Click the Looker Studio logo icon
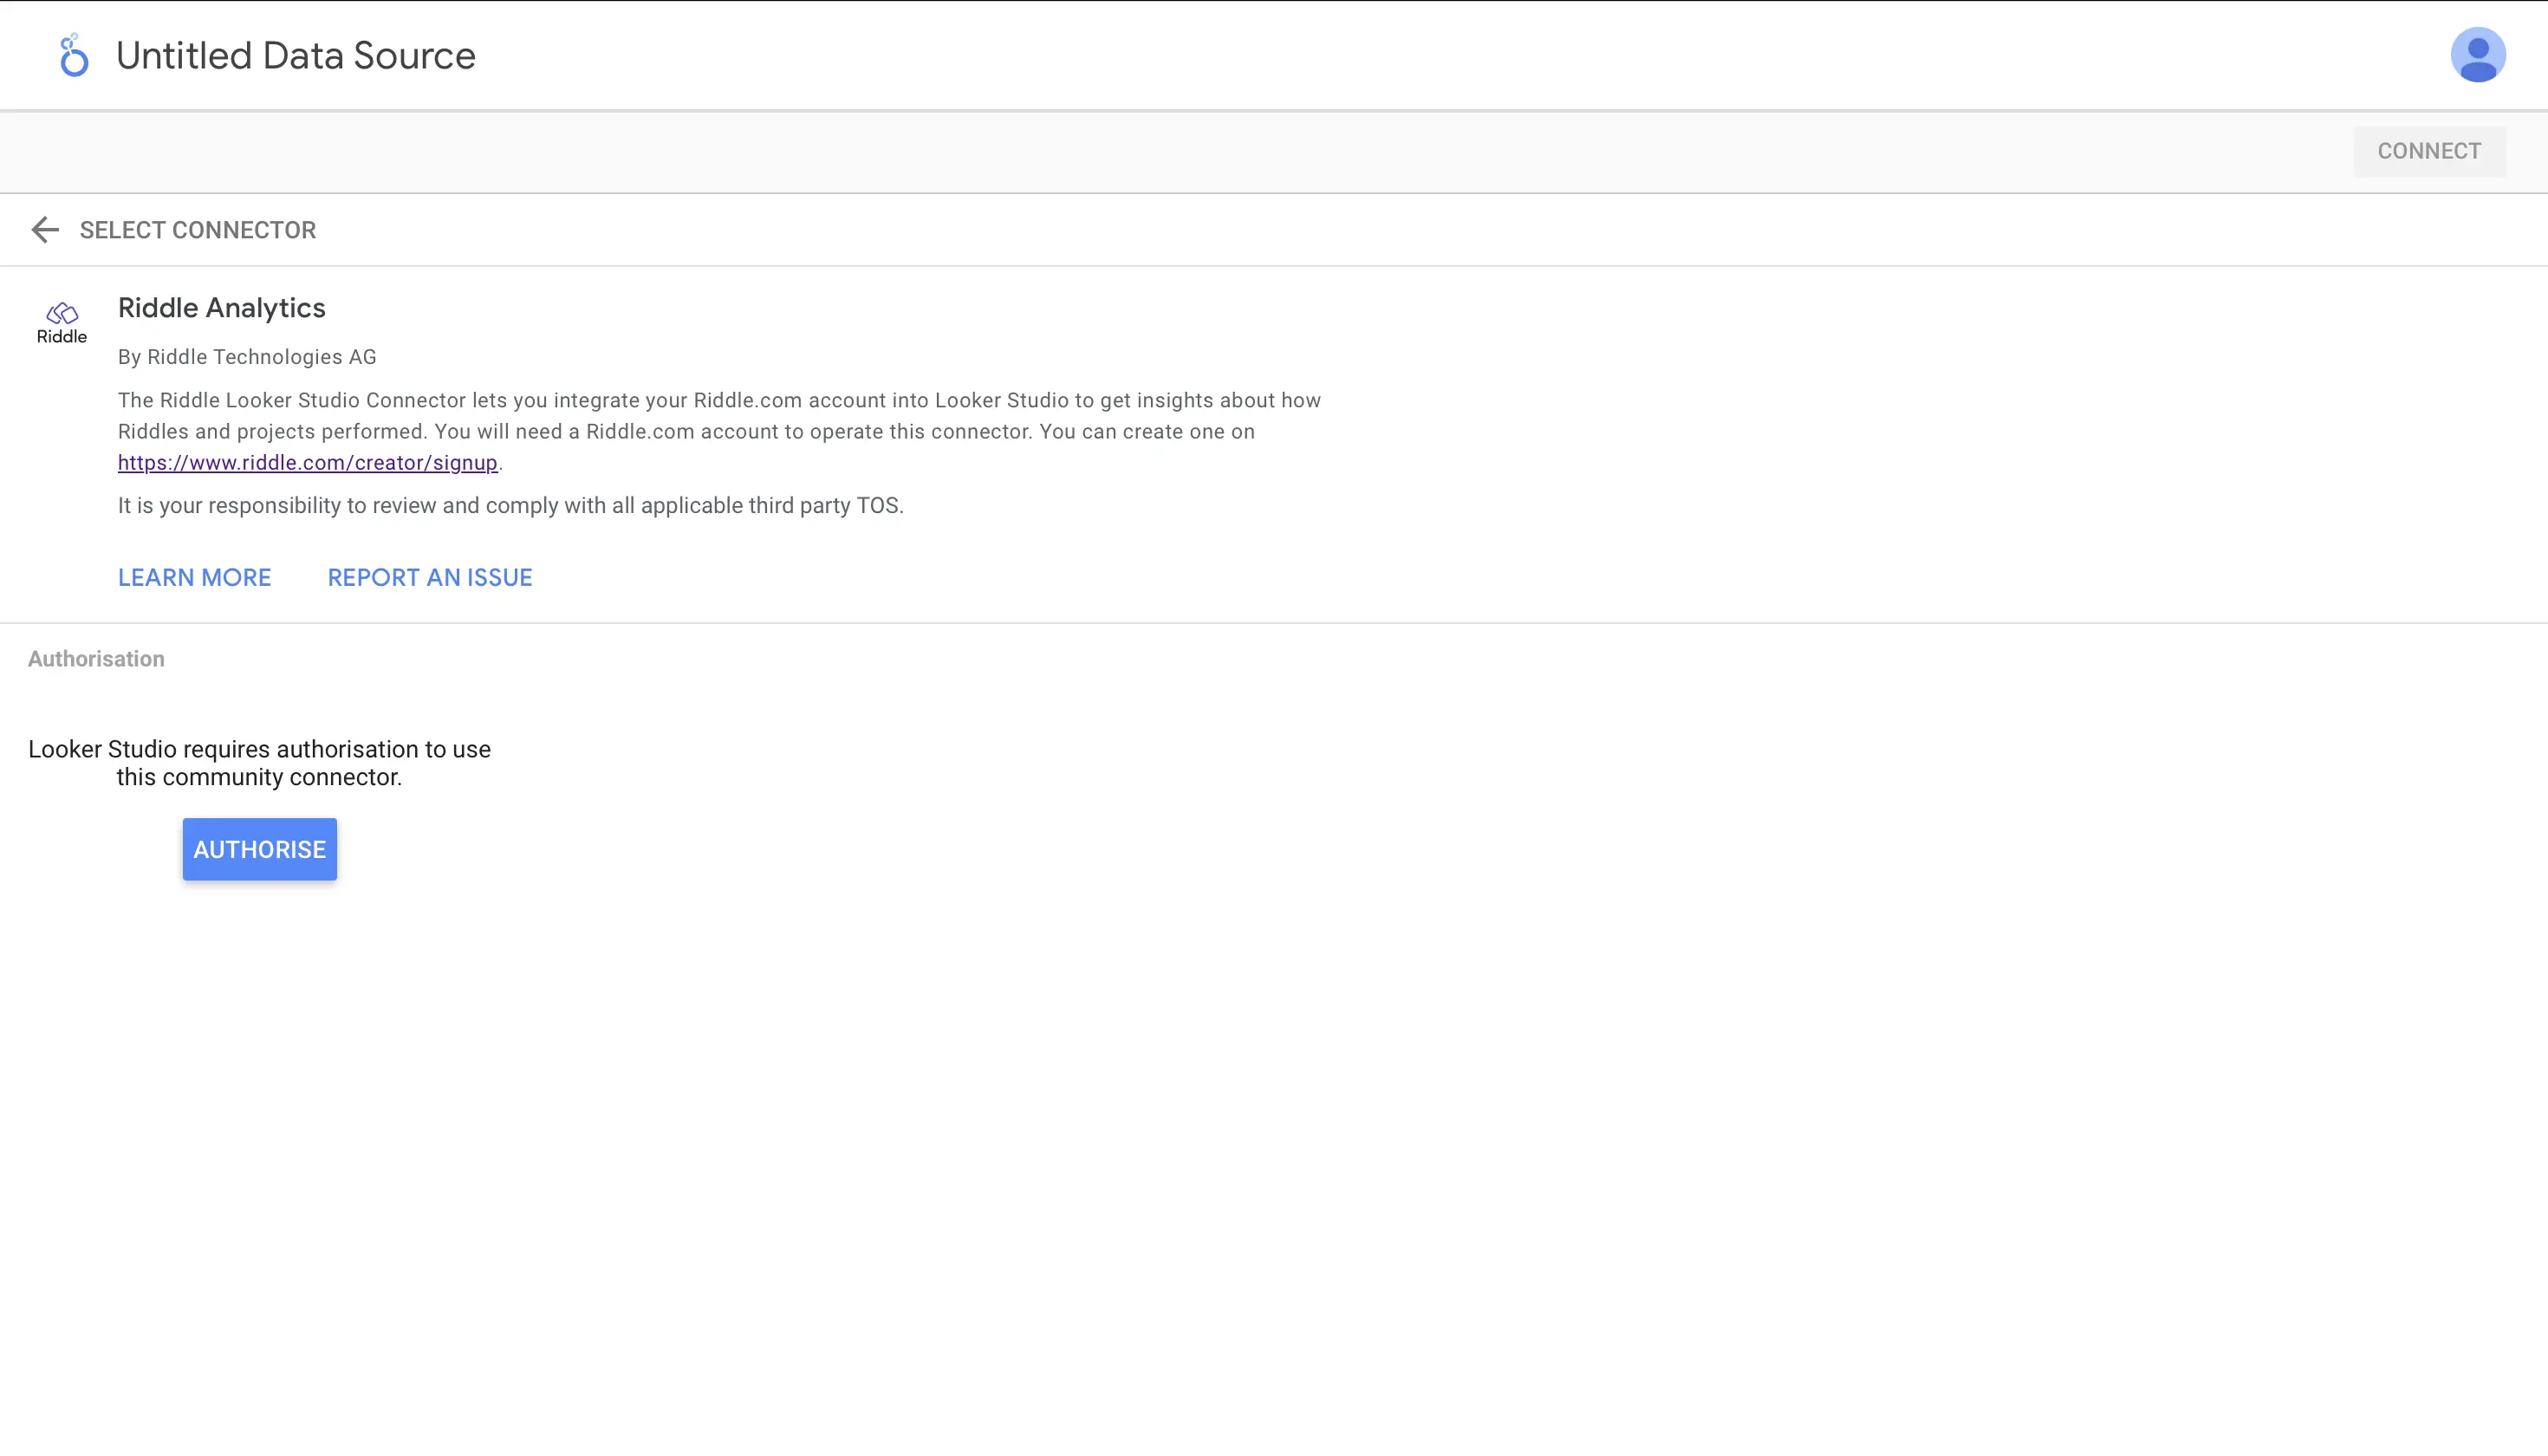 coord(74,55)
